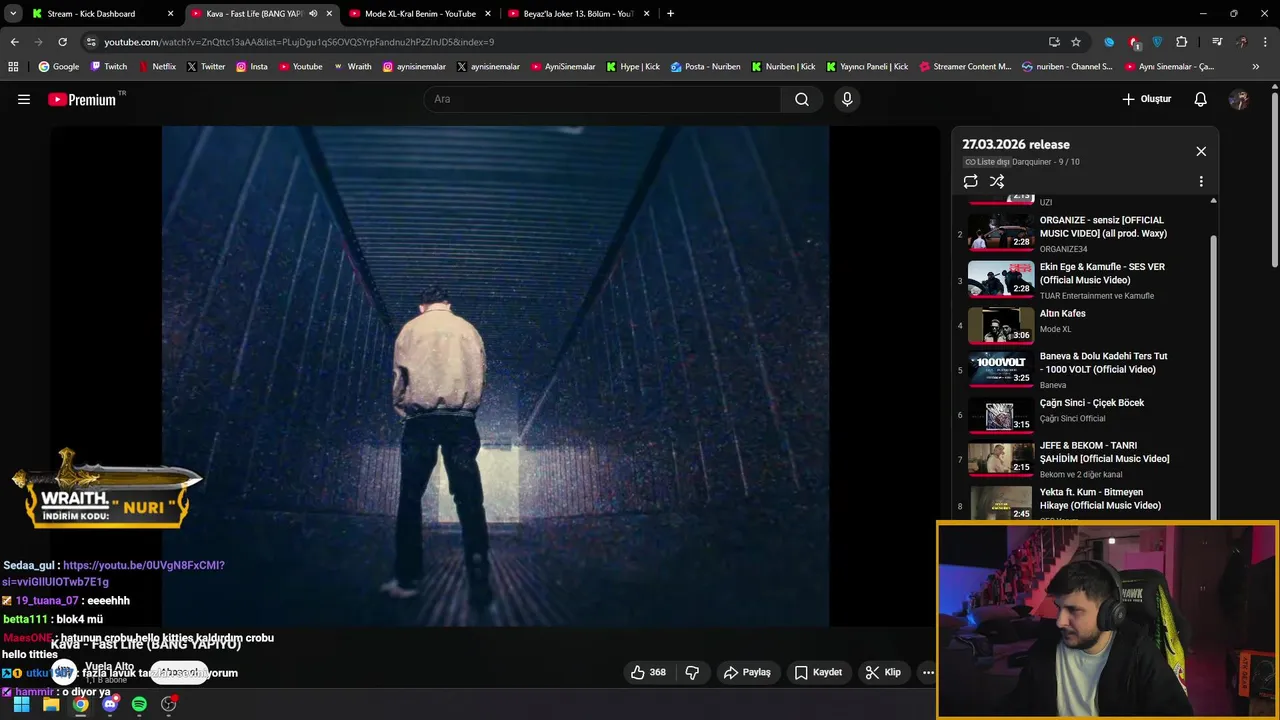The width and height of the screenshot is (1280, 720).
Task: Toggle playlist shuffle
Action: (997, 181)
